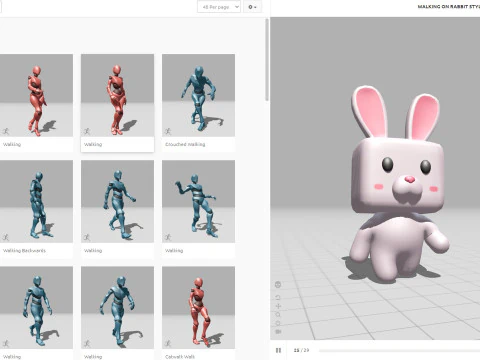Click the video camera icon in viewer

[278, 332]
